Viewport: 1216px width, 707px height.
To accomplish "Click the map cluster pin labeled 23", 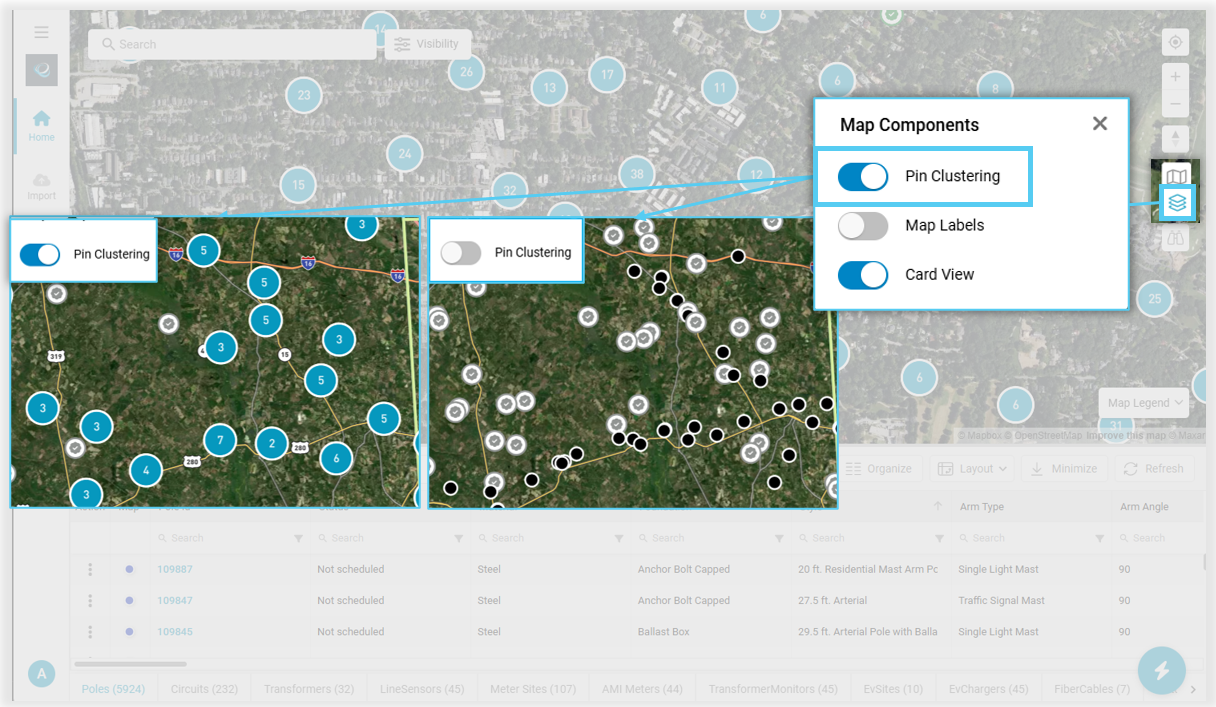I will (x=304, y=96).
